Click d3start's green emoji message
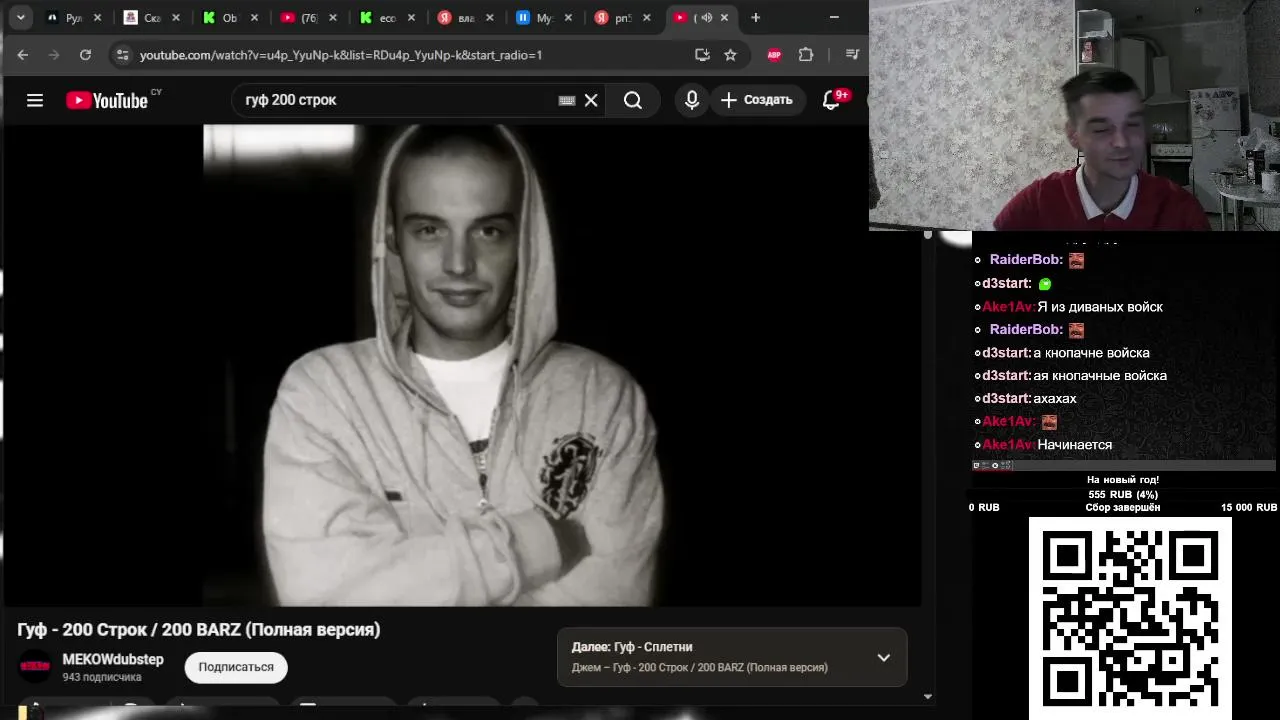 pyautogui.click(x=1045, y=284)
